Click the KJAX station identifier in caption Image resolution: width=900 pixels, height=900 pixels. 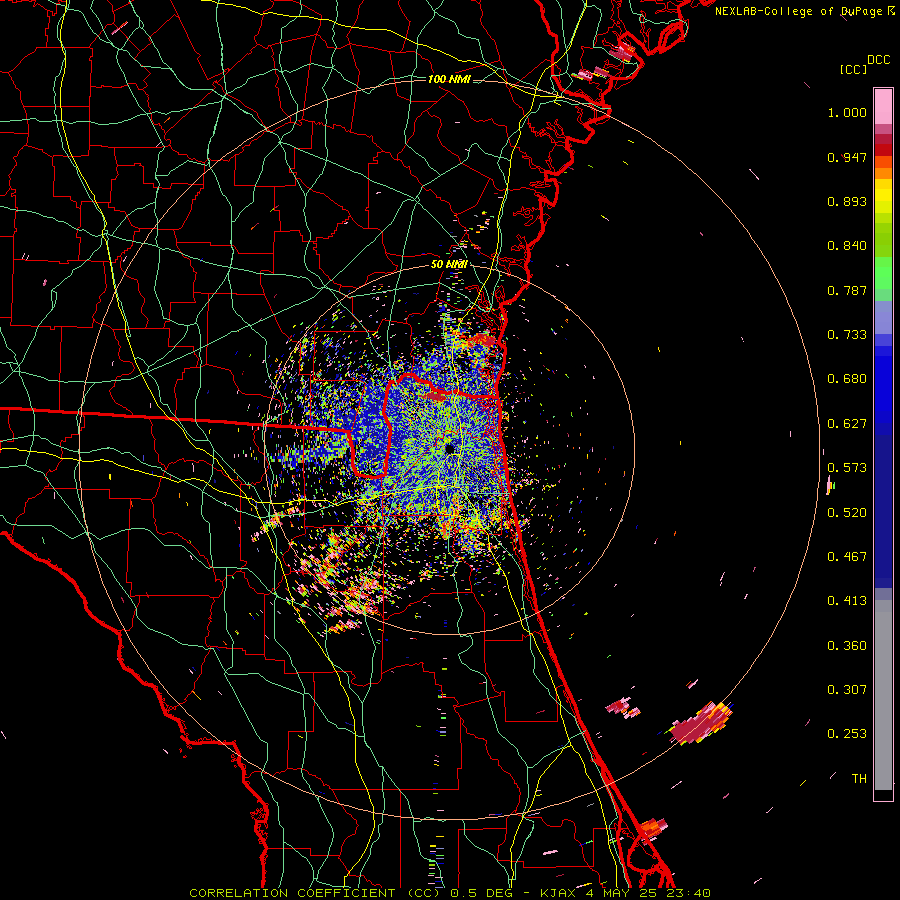point(559,893)
